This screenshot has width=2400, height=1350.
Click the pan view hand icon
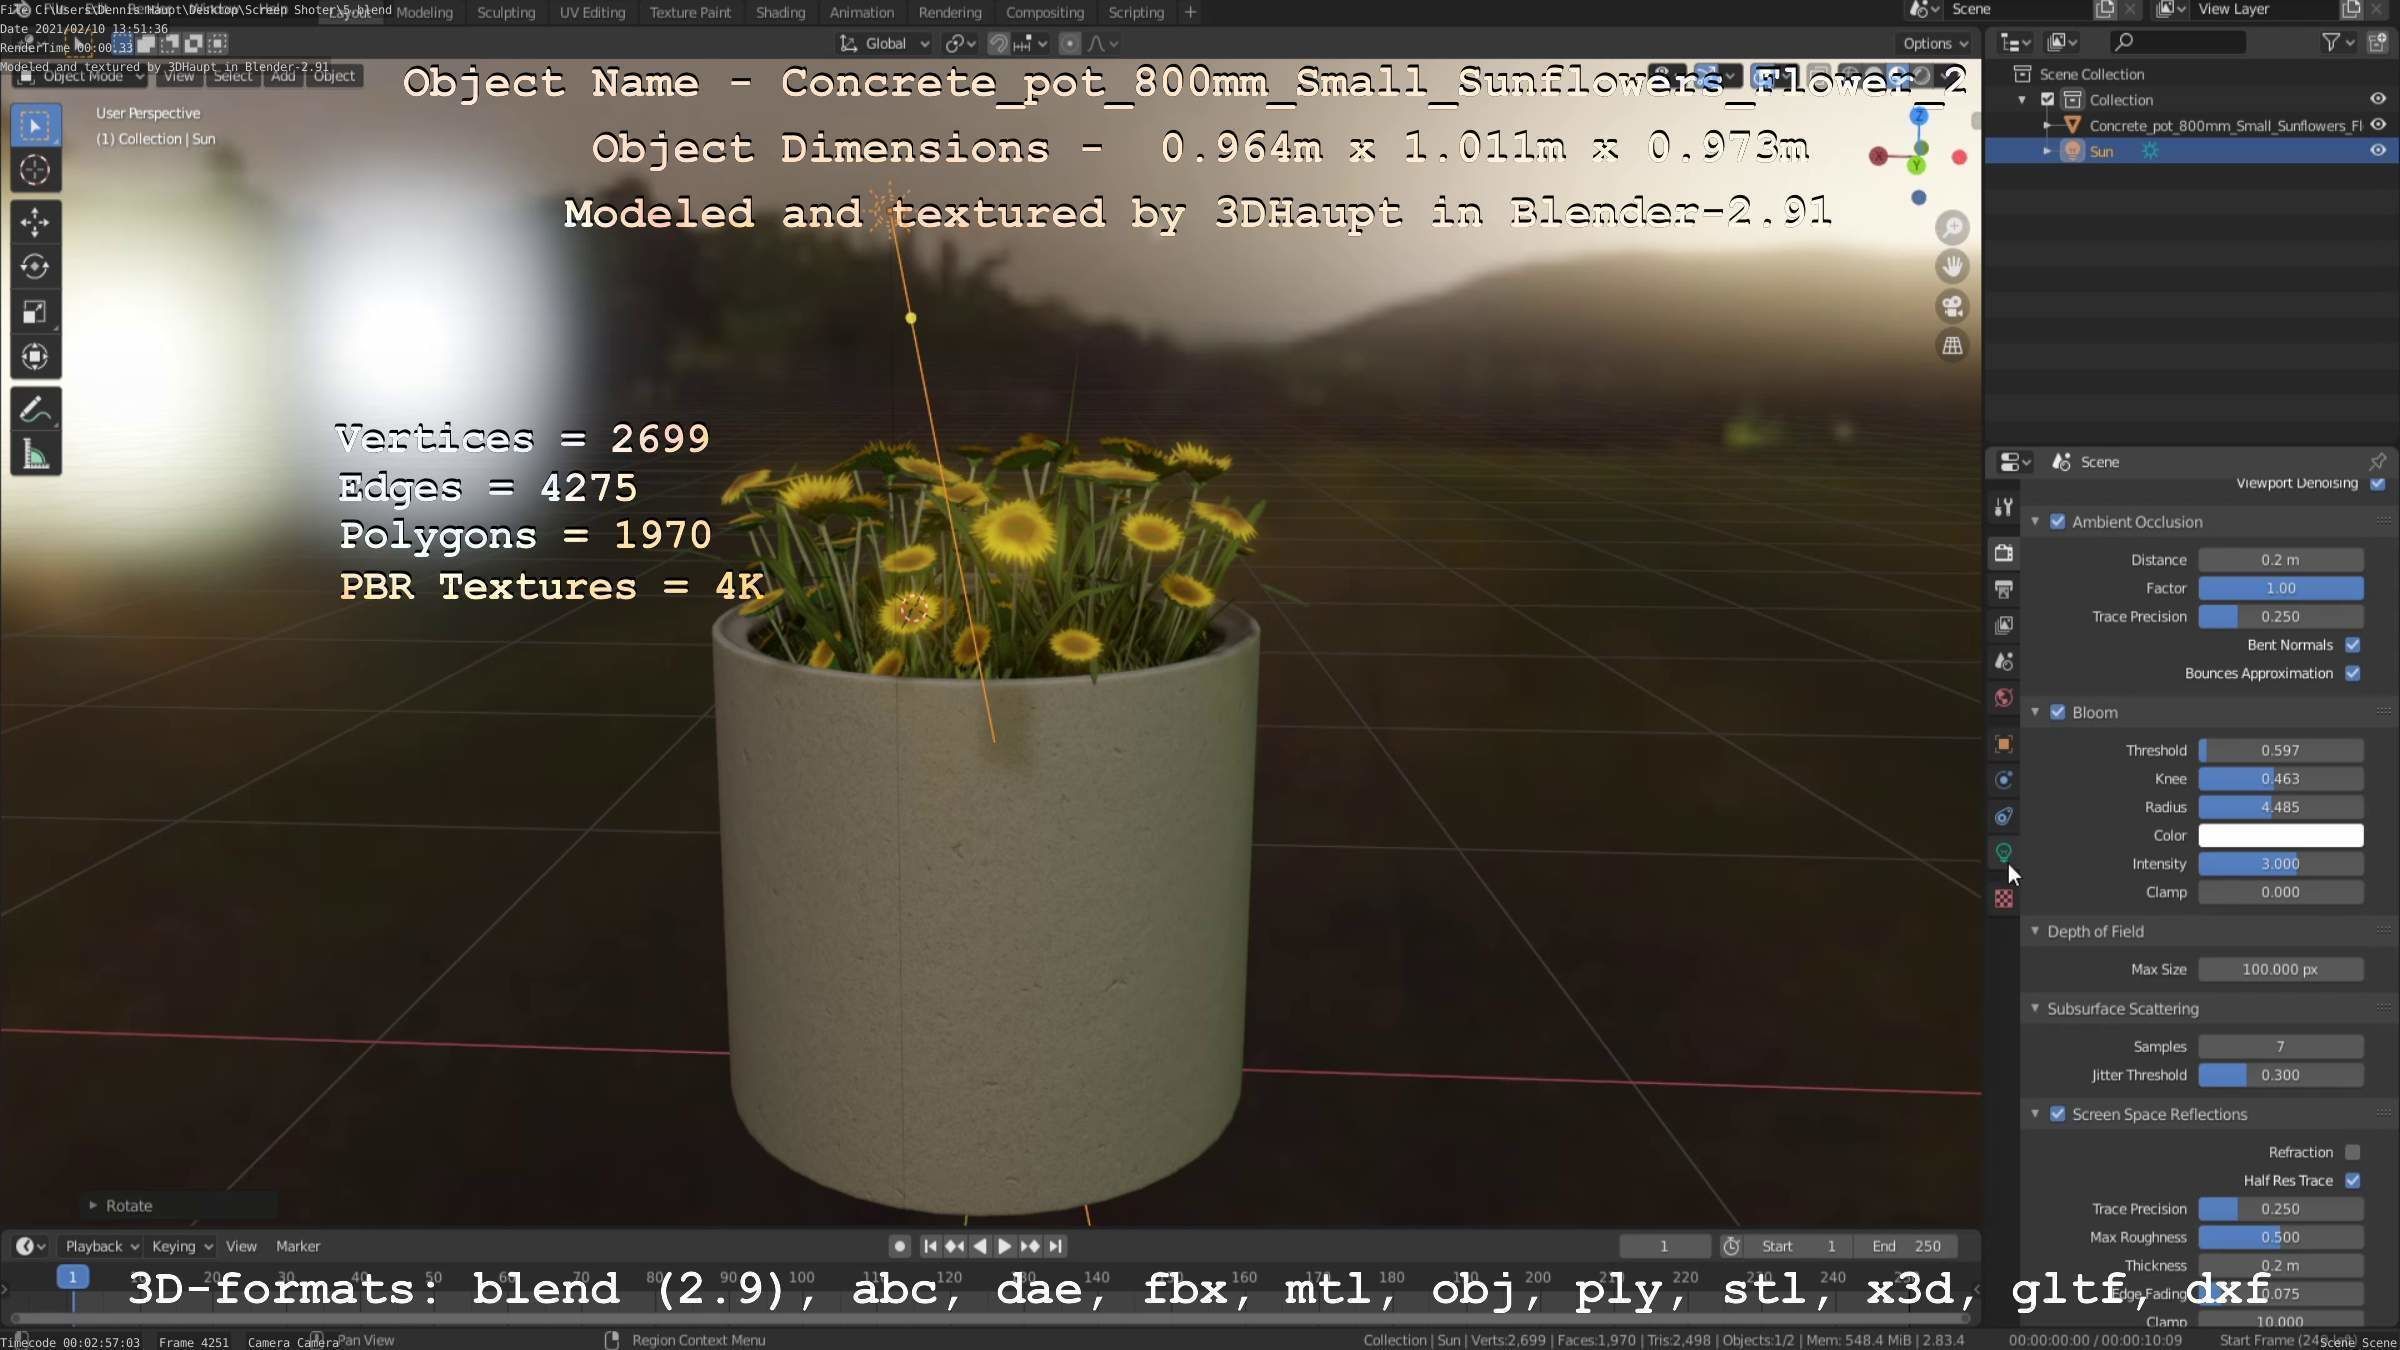coord(1952,267)
